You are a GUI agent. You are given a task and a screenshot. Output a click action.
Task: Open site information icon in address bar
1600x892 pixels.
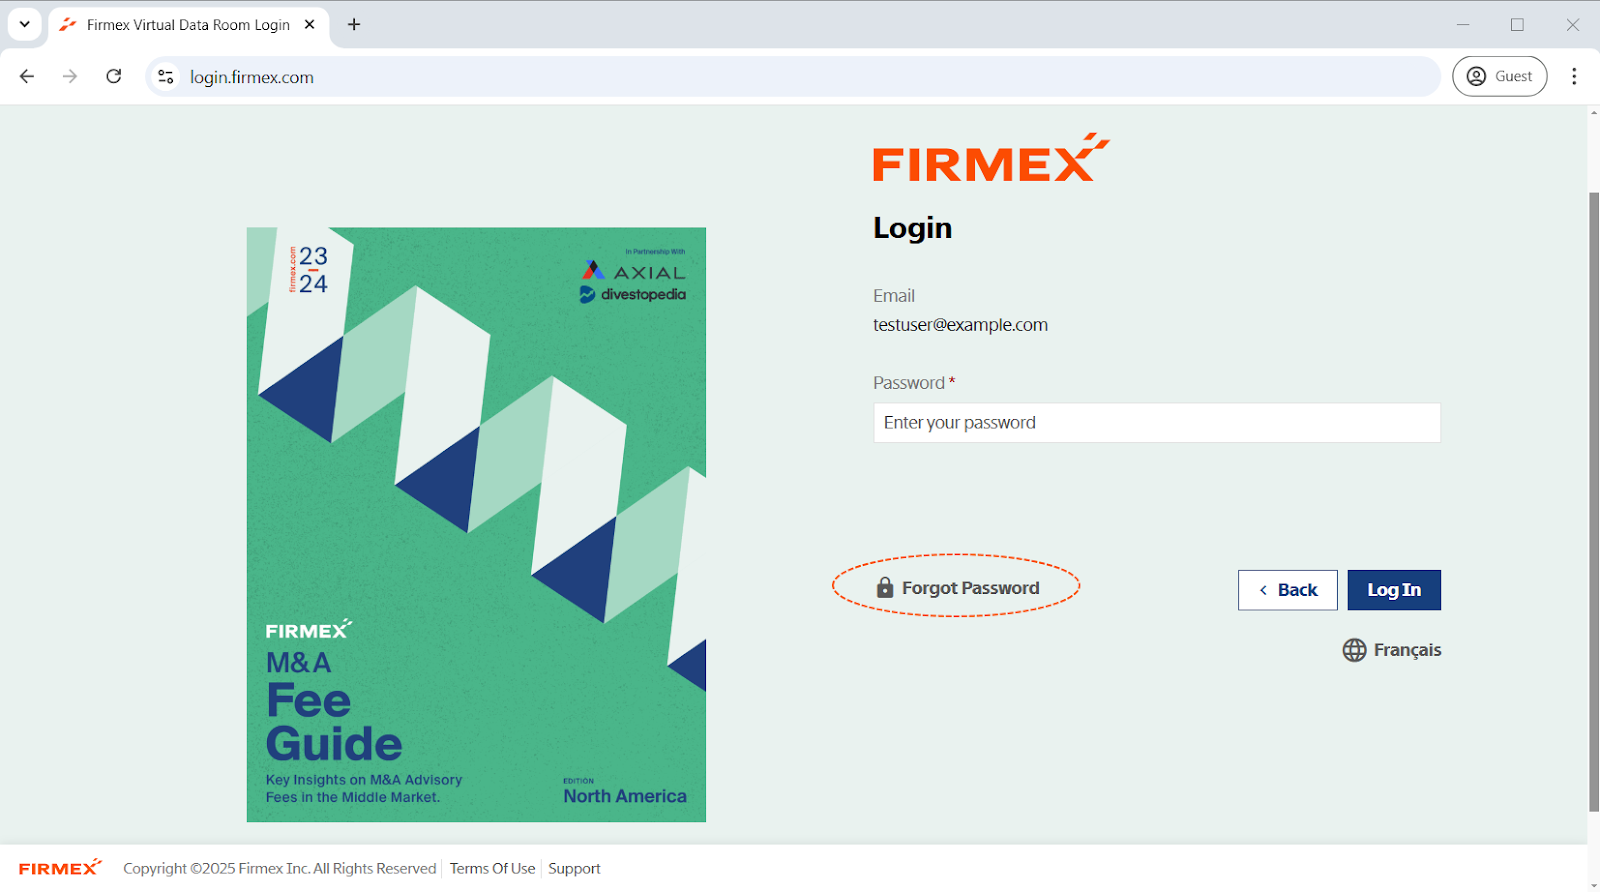click(166, 77)
